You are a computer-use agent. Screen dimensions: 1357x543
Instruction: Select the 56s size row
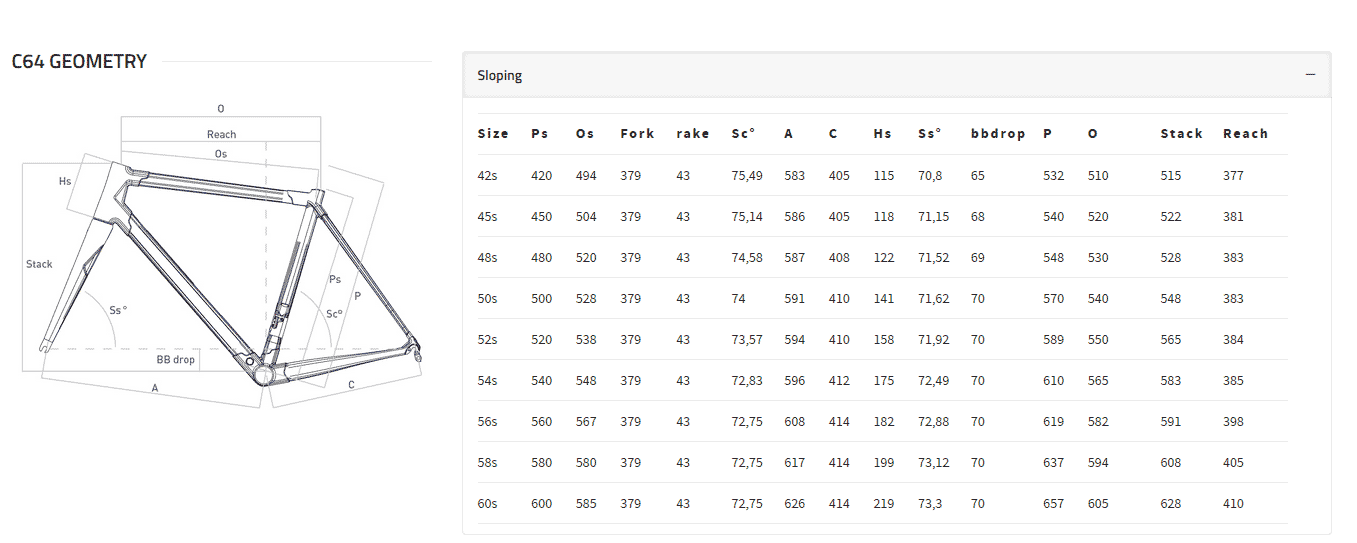point(882,422)
